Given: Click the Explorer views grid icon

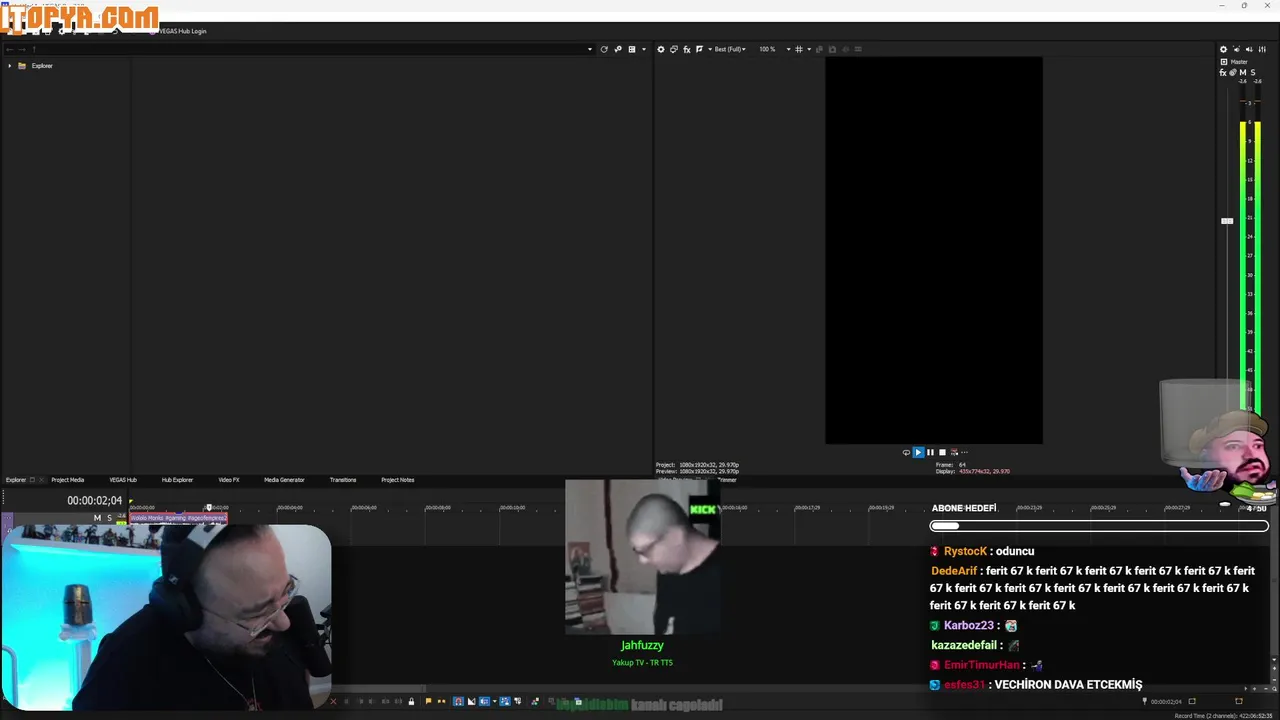Looking at the screenshot, I should tap(631, 49).
